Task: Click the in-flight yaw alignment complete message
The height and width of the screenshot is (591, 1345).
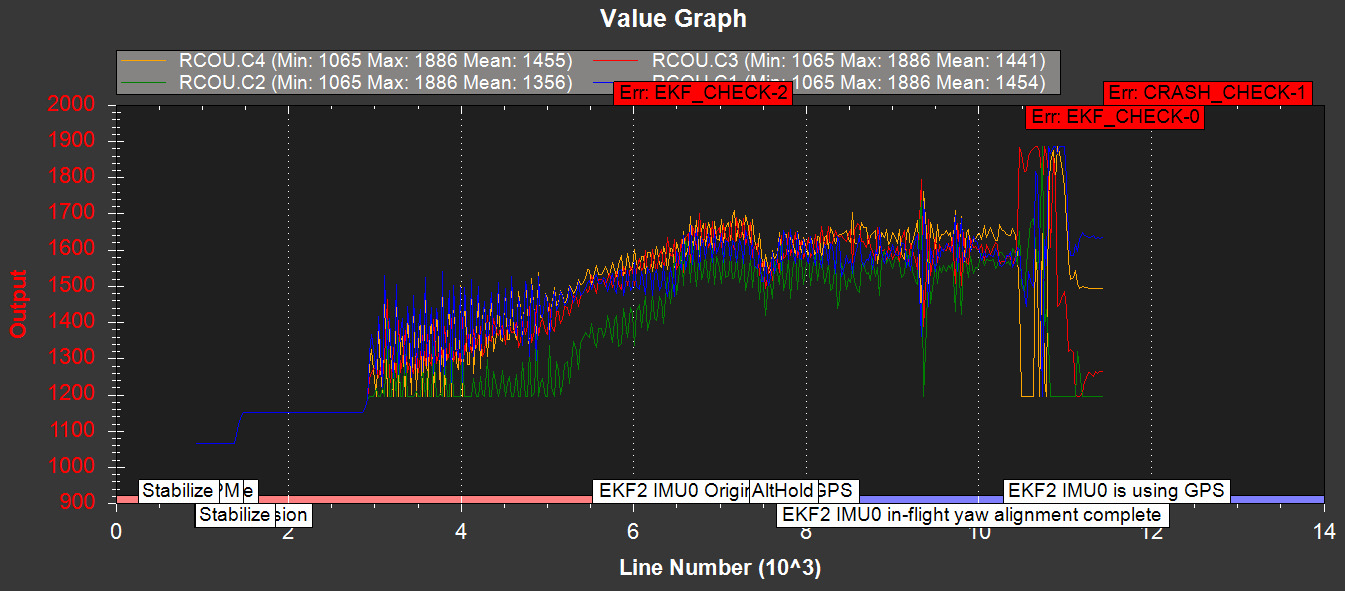Action: pos(971,515)
